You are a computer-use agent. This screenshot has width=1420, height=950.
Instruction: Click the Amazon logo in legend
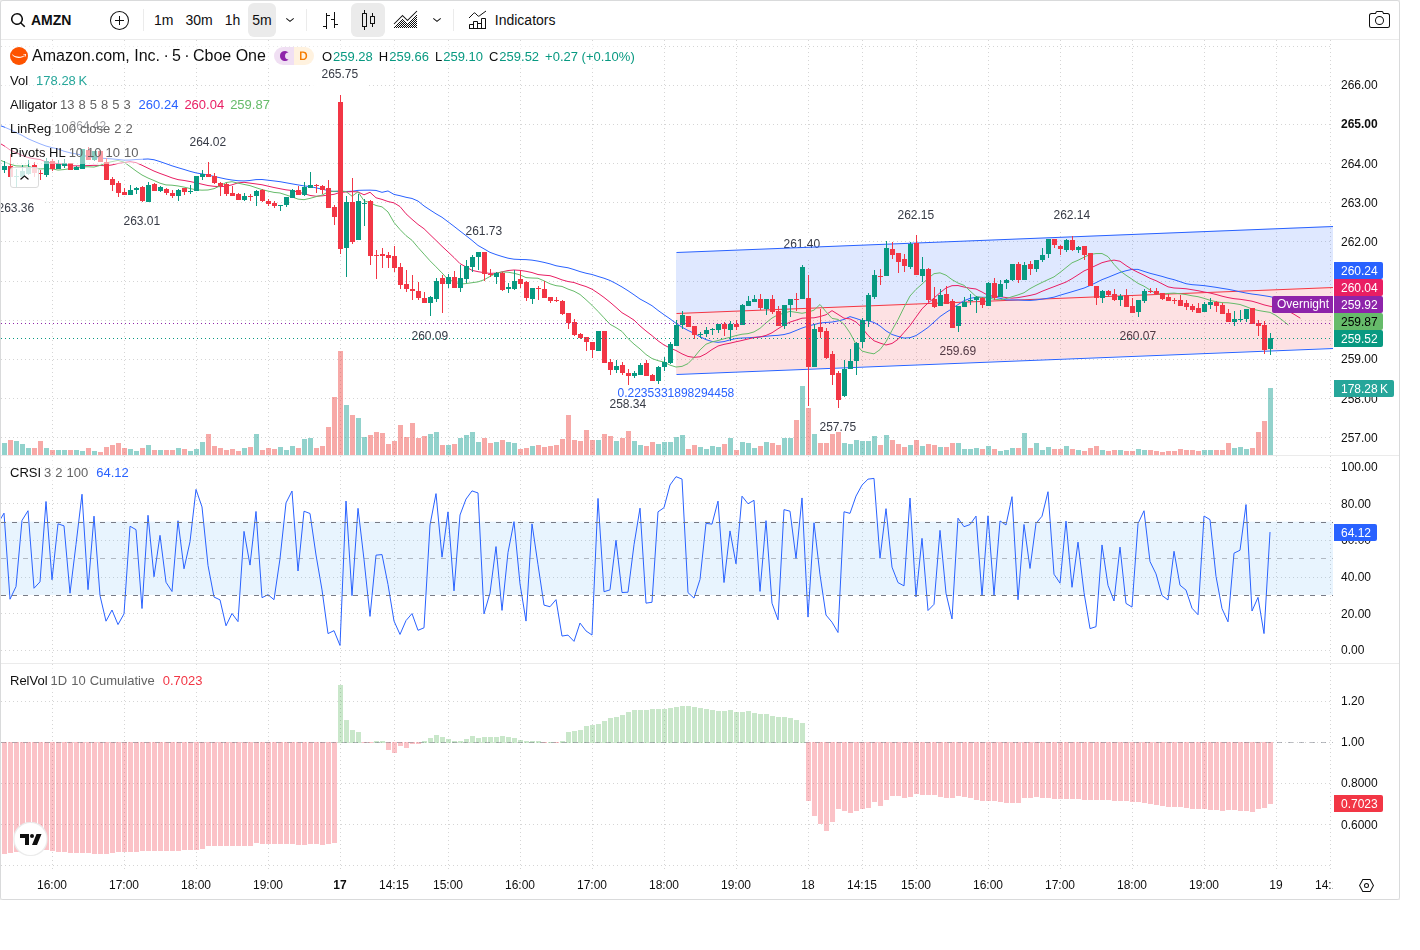point(18,56)
